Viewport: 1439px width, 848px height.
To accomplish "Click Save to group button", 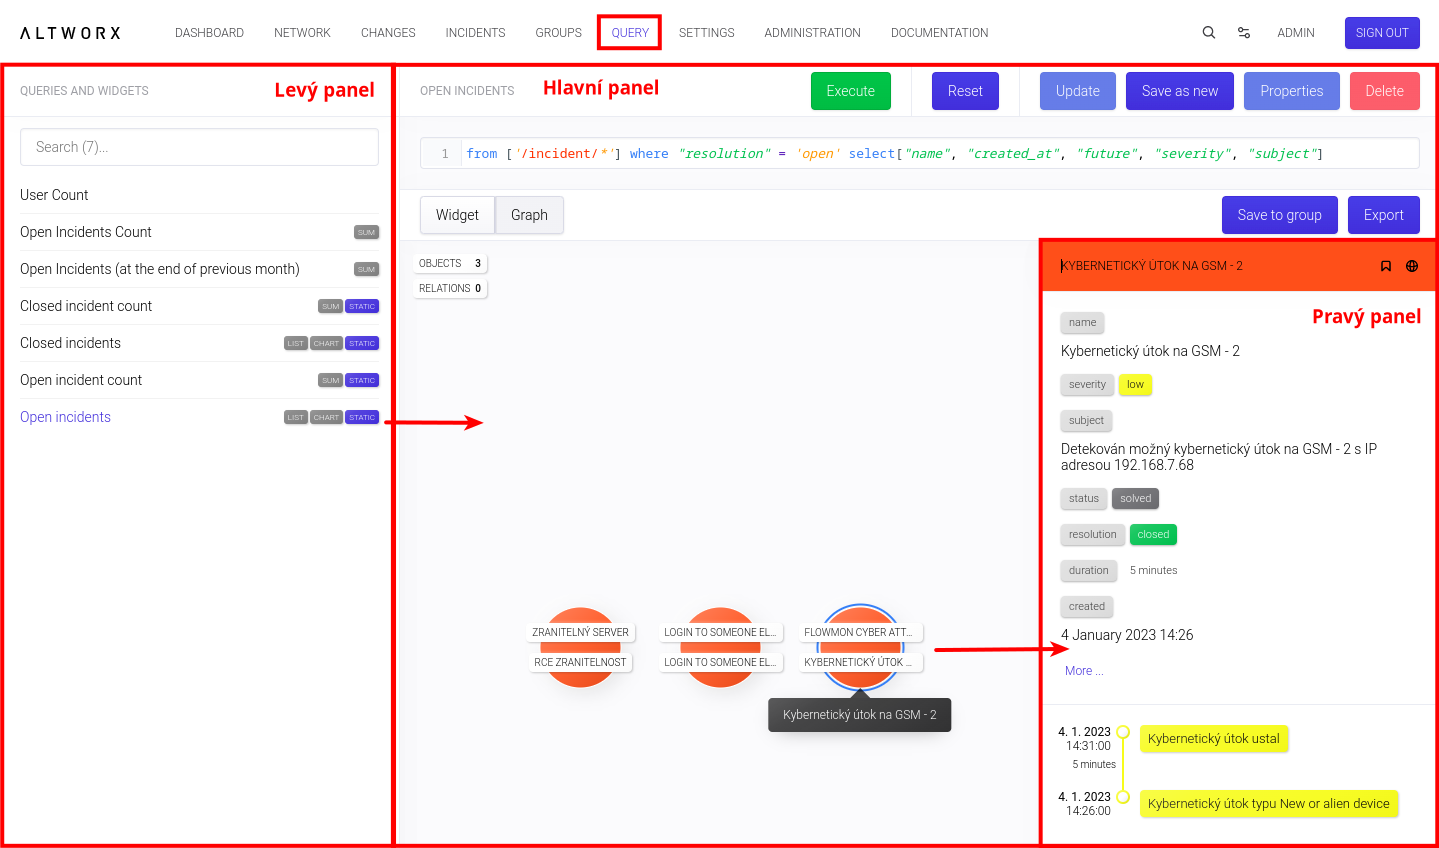I will click(1279, 215).
